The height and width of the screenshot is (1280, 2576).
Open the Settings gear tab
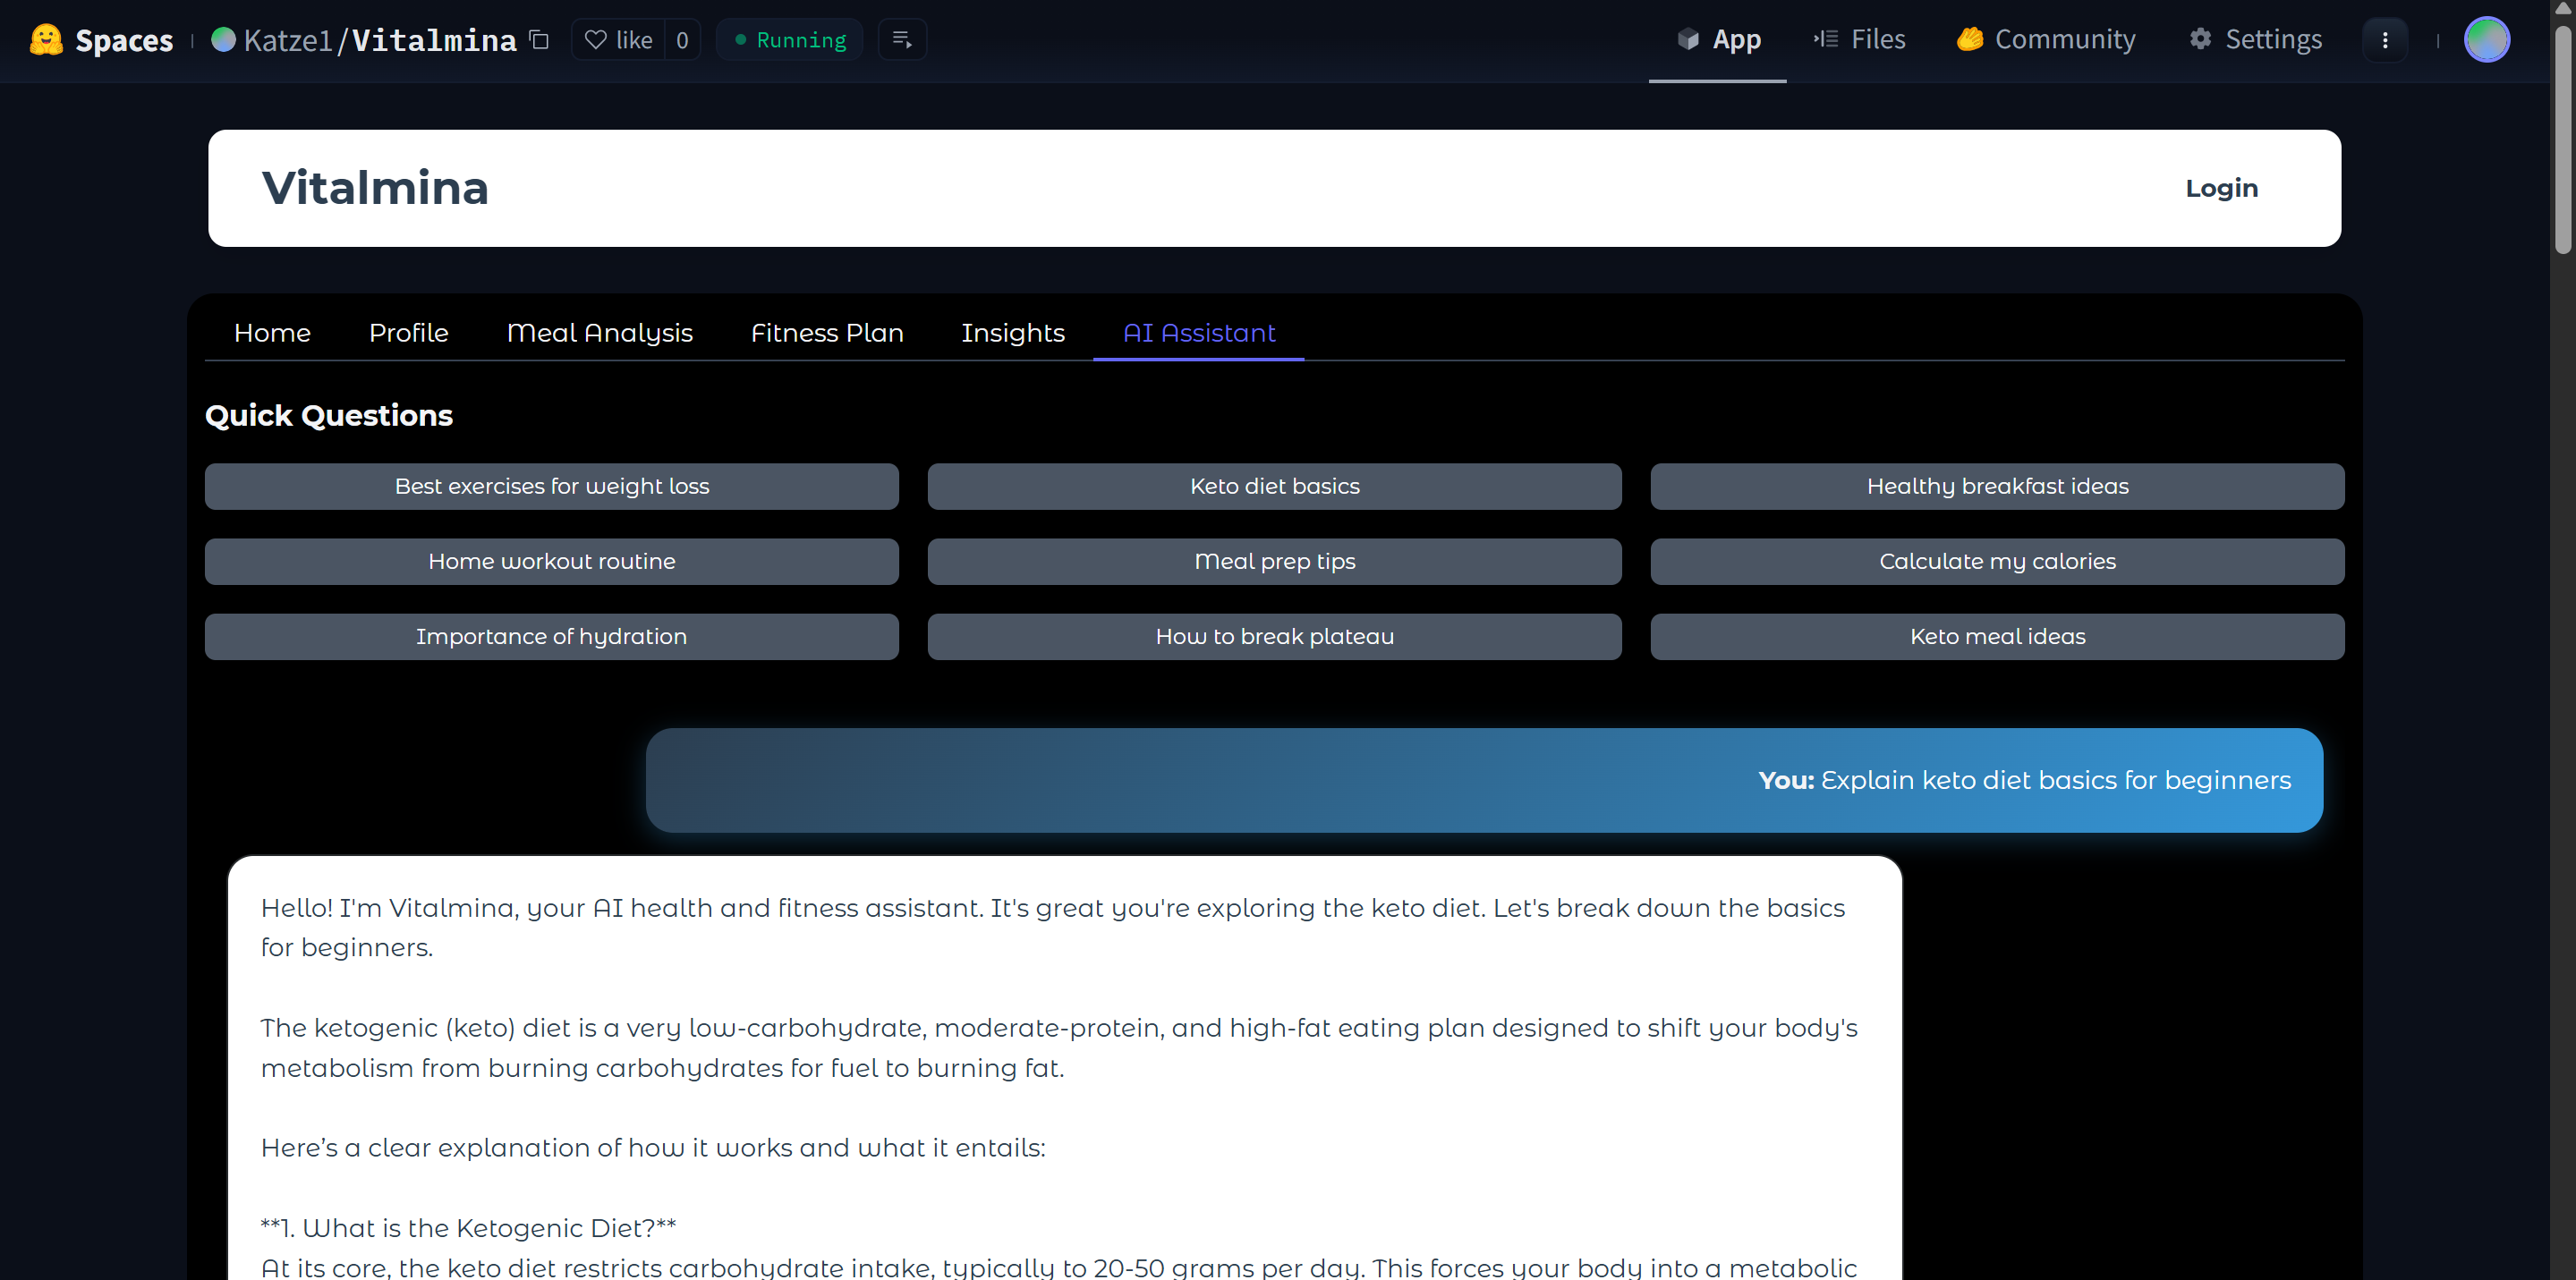pos(2256,40)
